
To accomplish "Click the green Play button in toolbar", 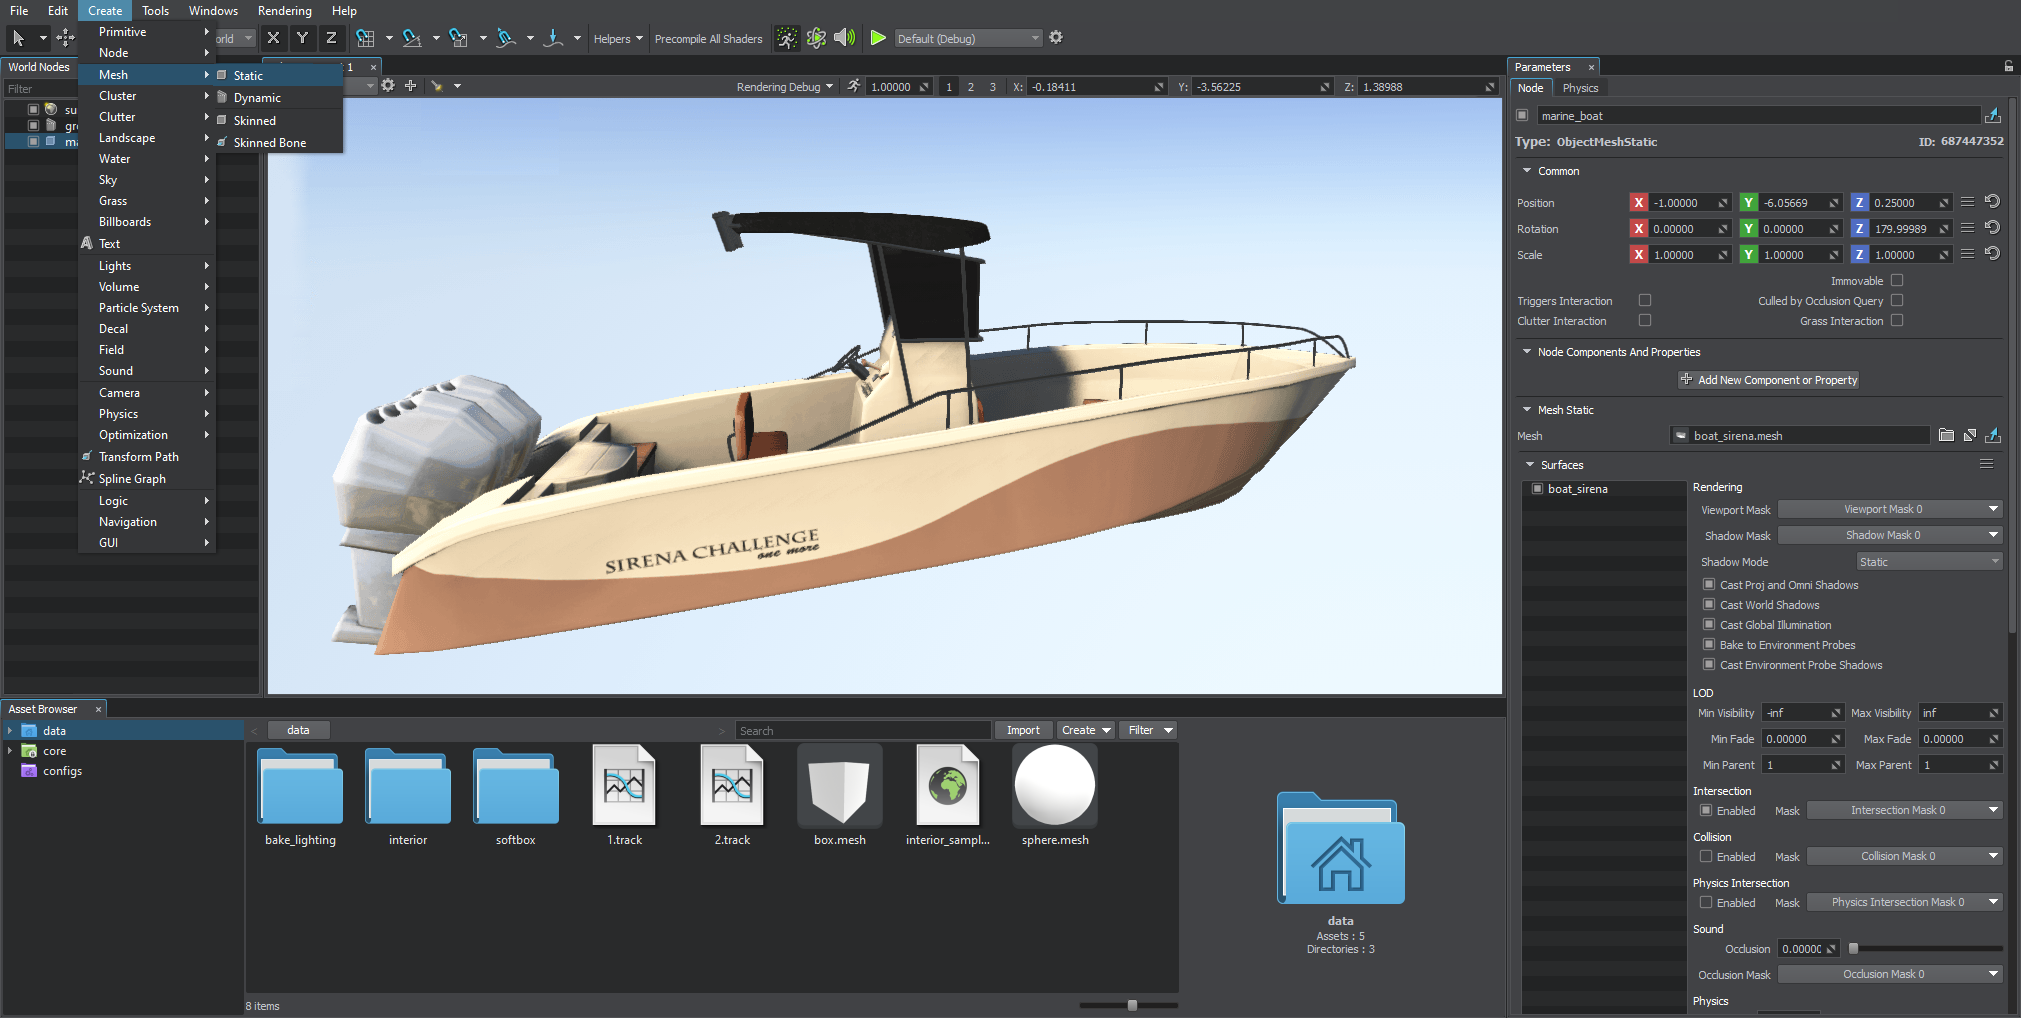I will pyautogui.click(x=877, y=38).
